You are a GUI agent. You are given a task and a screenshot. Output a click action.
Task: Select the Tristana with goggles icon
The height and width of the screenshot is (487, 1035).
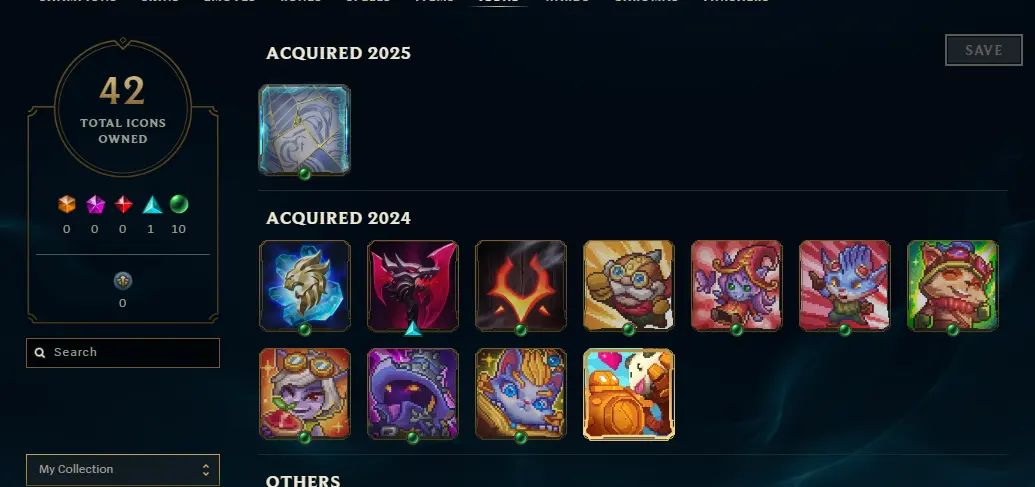click(304, 394)
